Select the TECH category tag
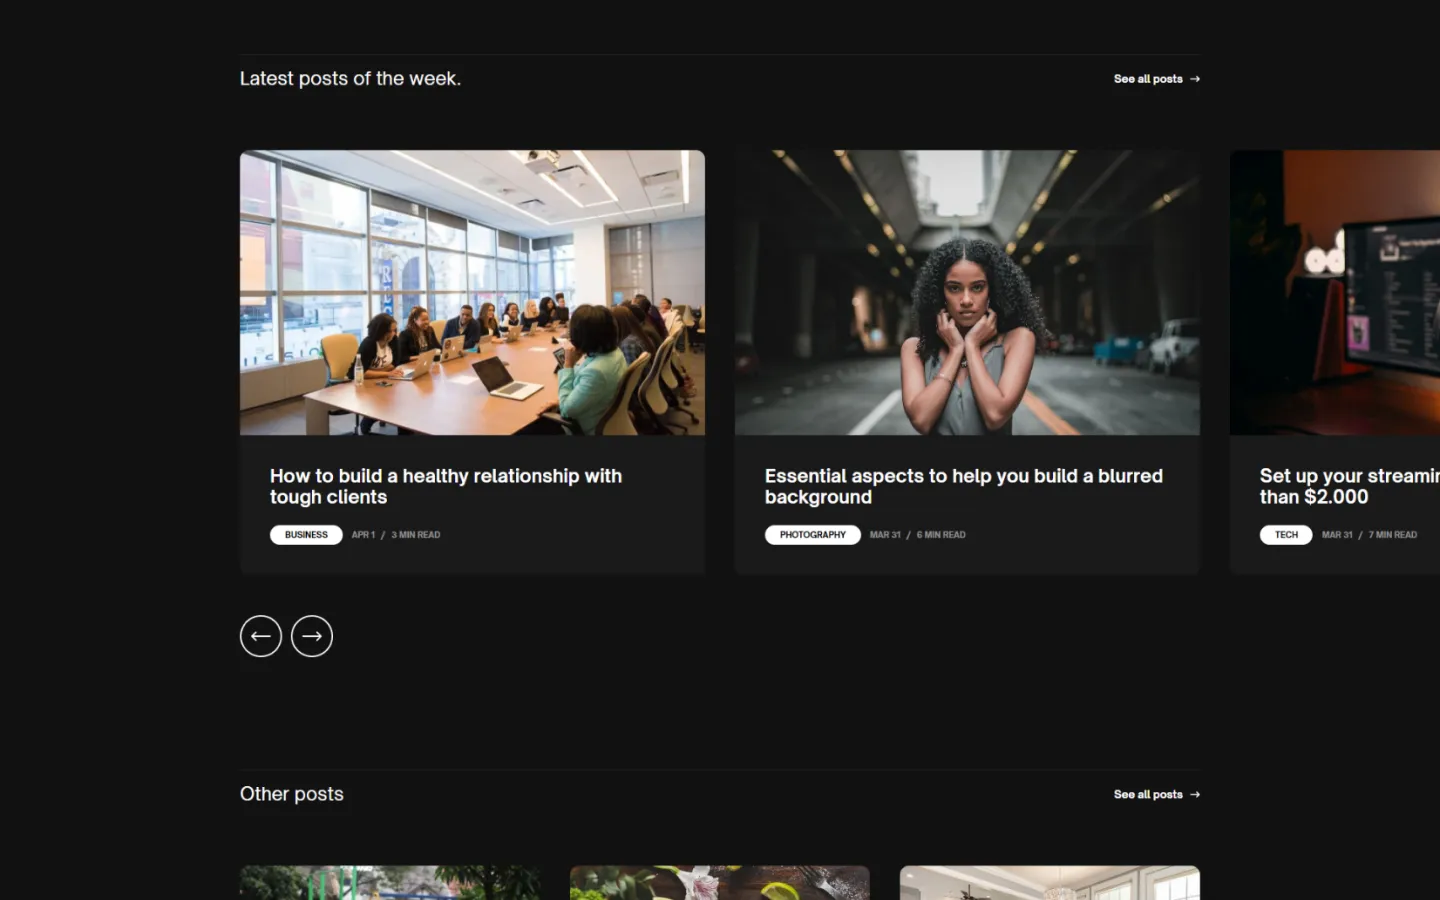The width and height of the screenshot is (1440, 900). [x=1286, y=535]
